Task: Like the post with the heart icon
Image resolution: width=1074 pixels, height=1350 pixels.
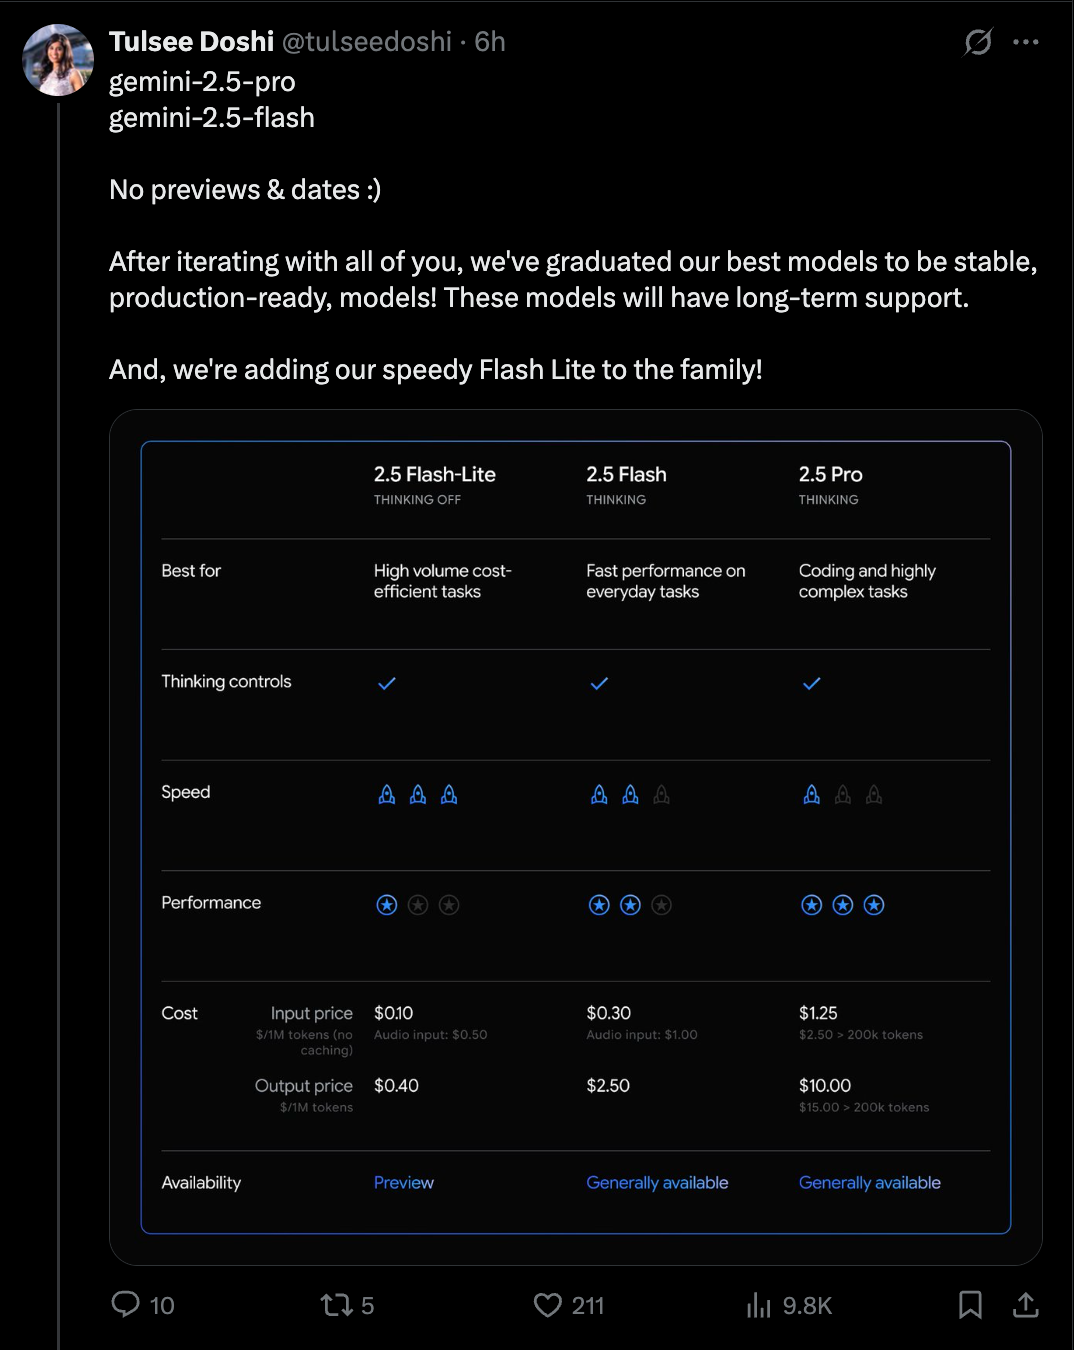Action: pyautogui.click(x=548, y=1304)
